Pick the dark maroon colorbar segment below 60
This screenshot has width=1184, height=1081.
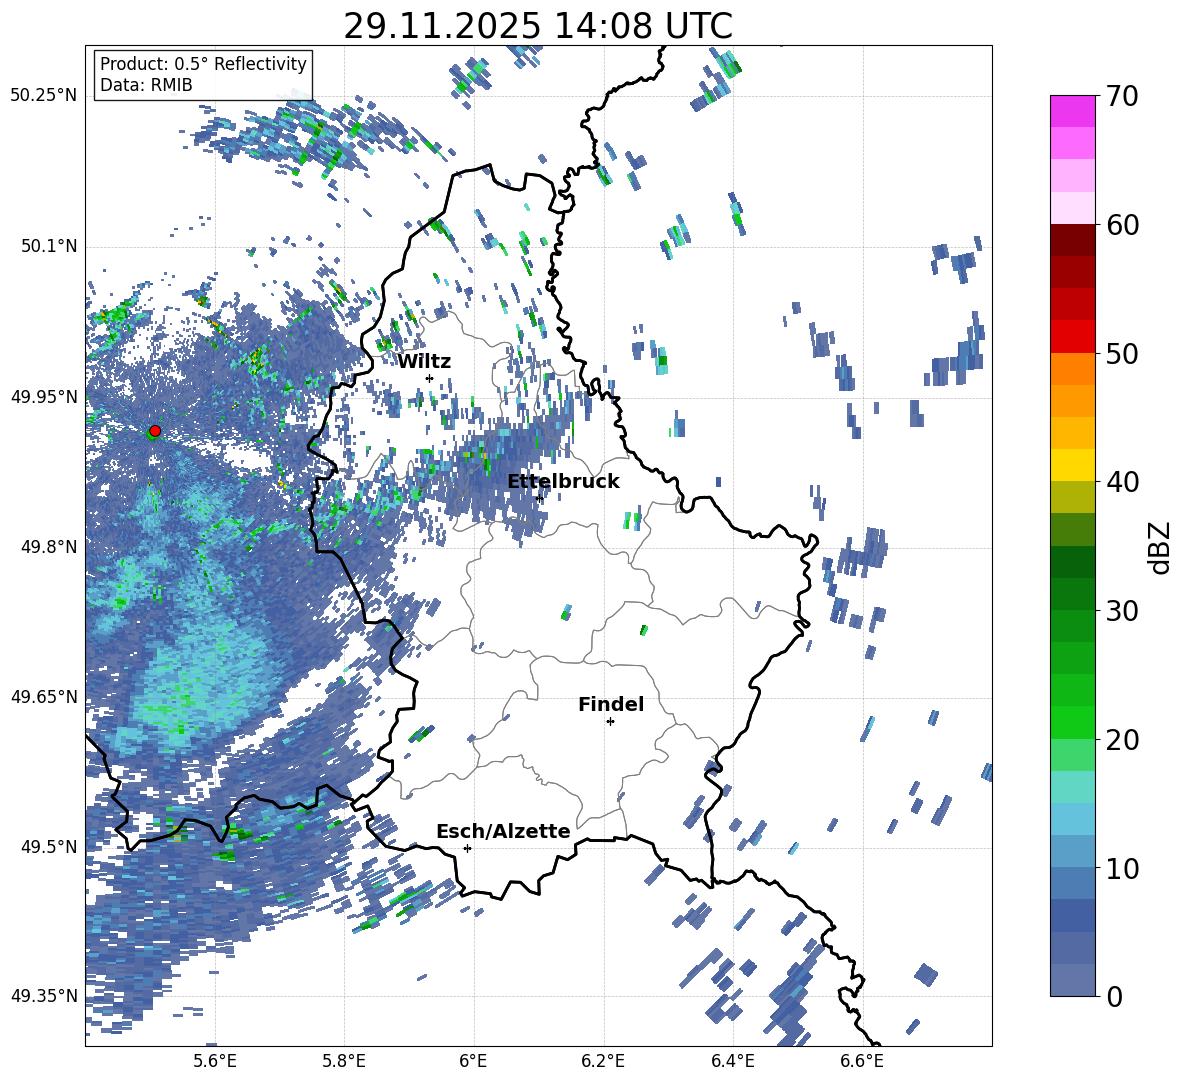(x=1072, y=240)
